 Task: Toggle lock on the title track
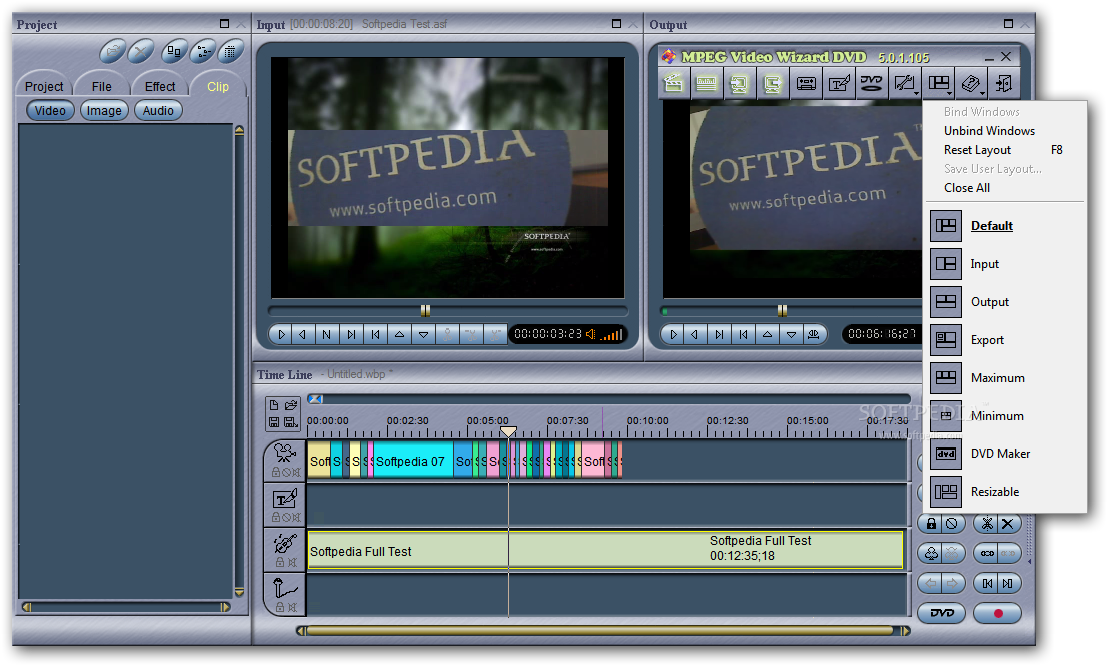coord(276,518)
